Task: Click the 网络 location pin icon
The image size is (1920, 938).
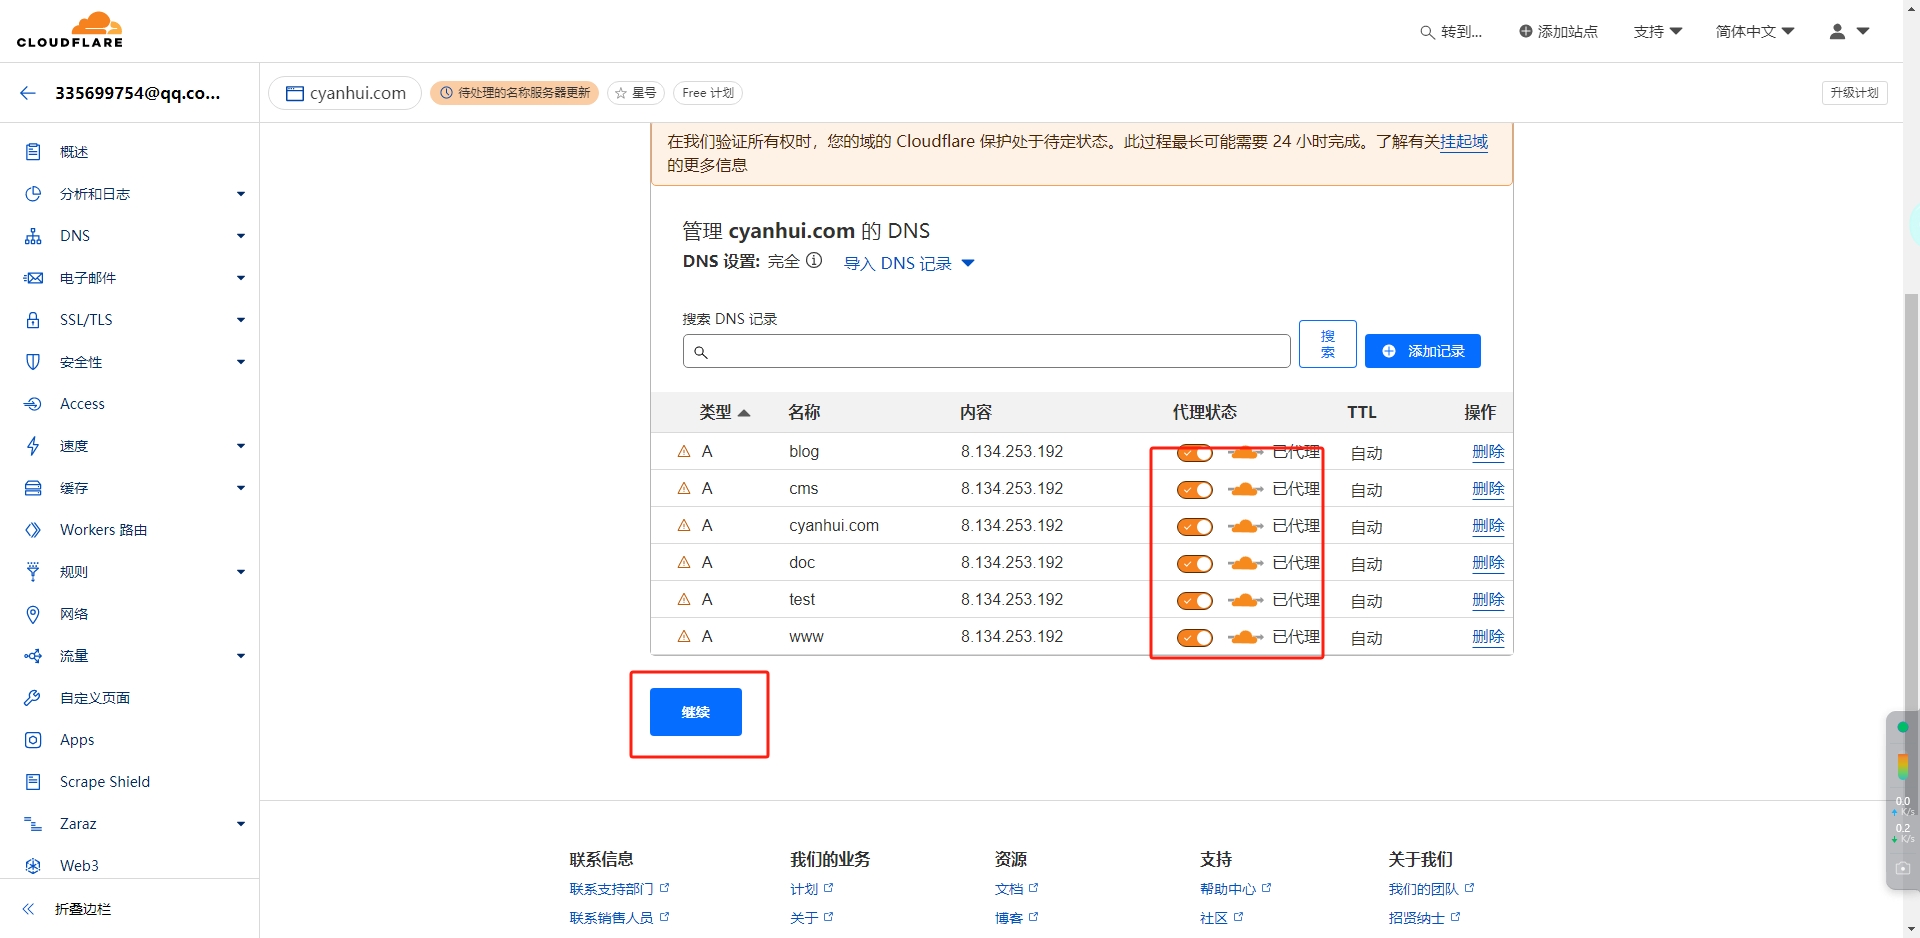Action: click(x=33, y=614)
